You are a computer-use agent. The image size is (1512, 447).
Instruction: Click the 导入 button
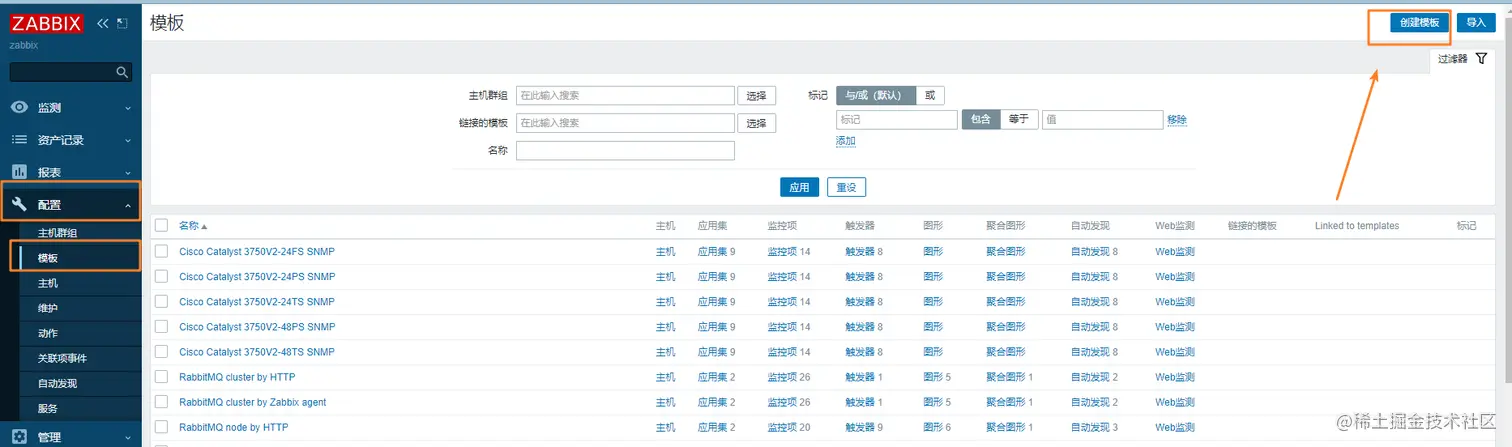click(x=1476, y=22)
